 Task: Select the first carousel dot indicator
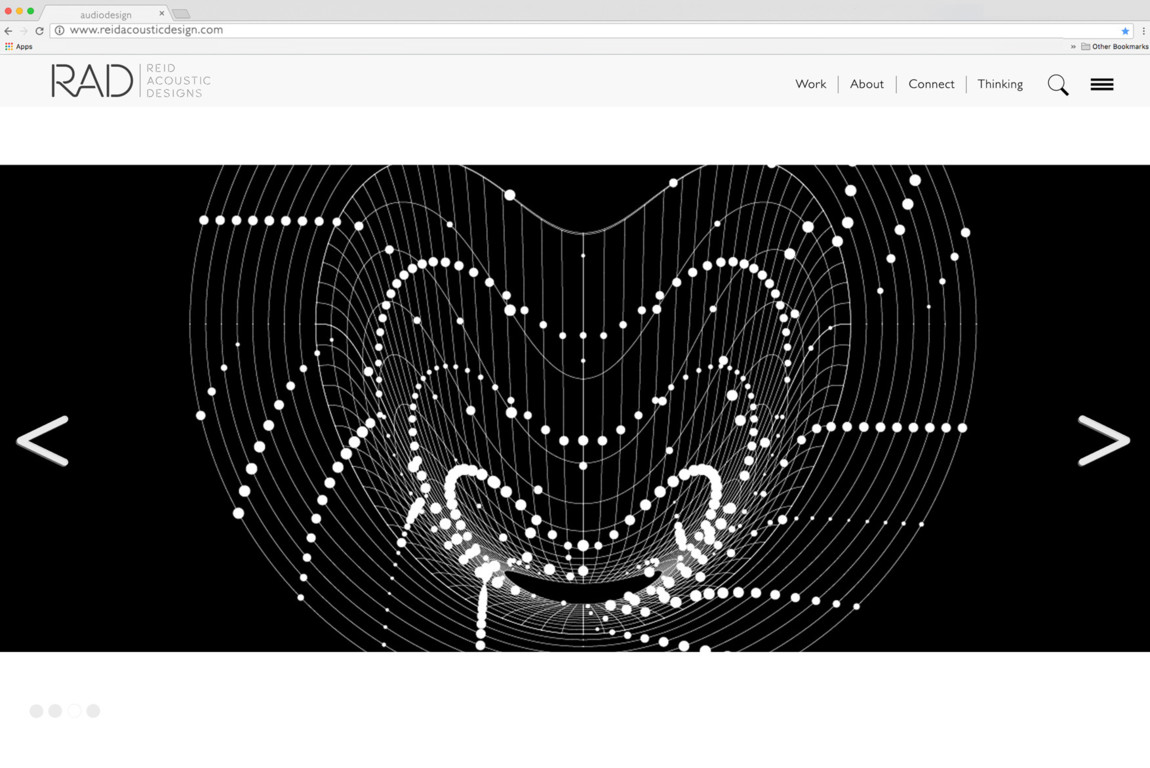[36, 711]
